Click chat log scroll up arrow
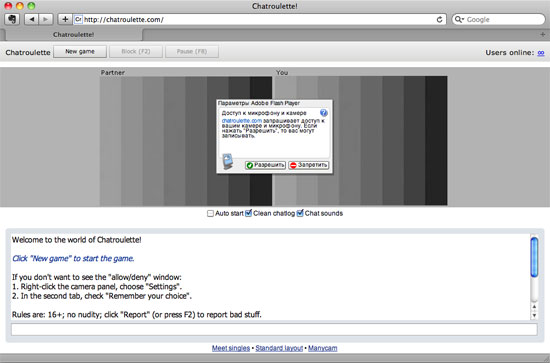This screenshot has height=363, width=550. point(534,307)
